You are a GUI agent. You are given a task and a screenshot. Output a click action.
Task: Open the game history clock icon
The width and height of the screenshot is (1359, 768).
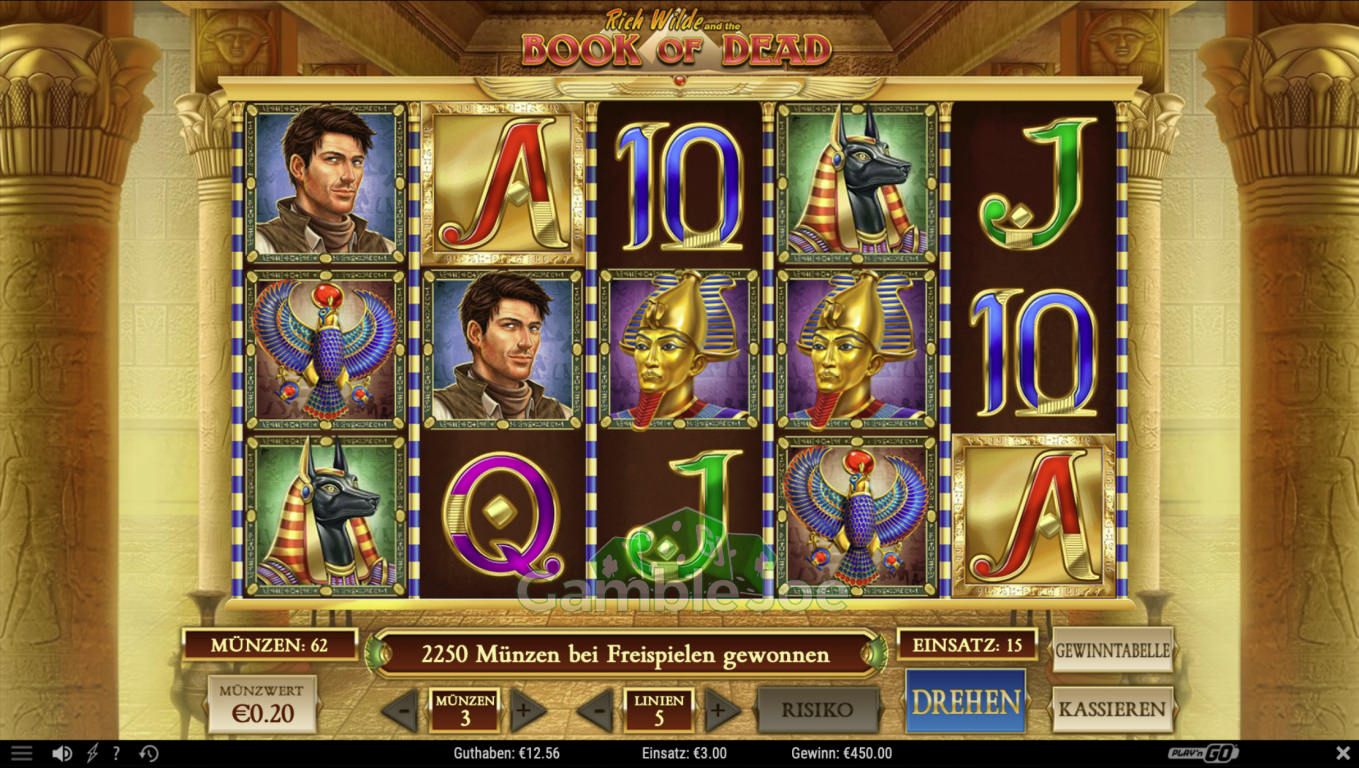click(x=148, y=753)
